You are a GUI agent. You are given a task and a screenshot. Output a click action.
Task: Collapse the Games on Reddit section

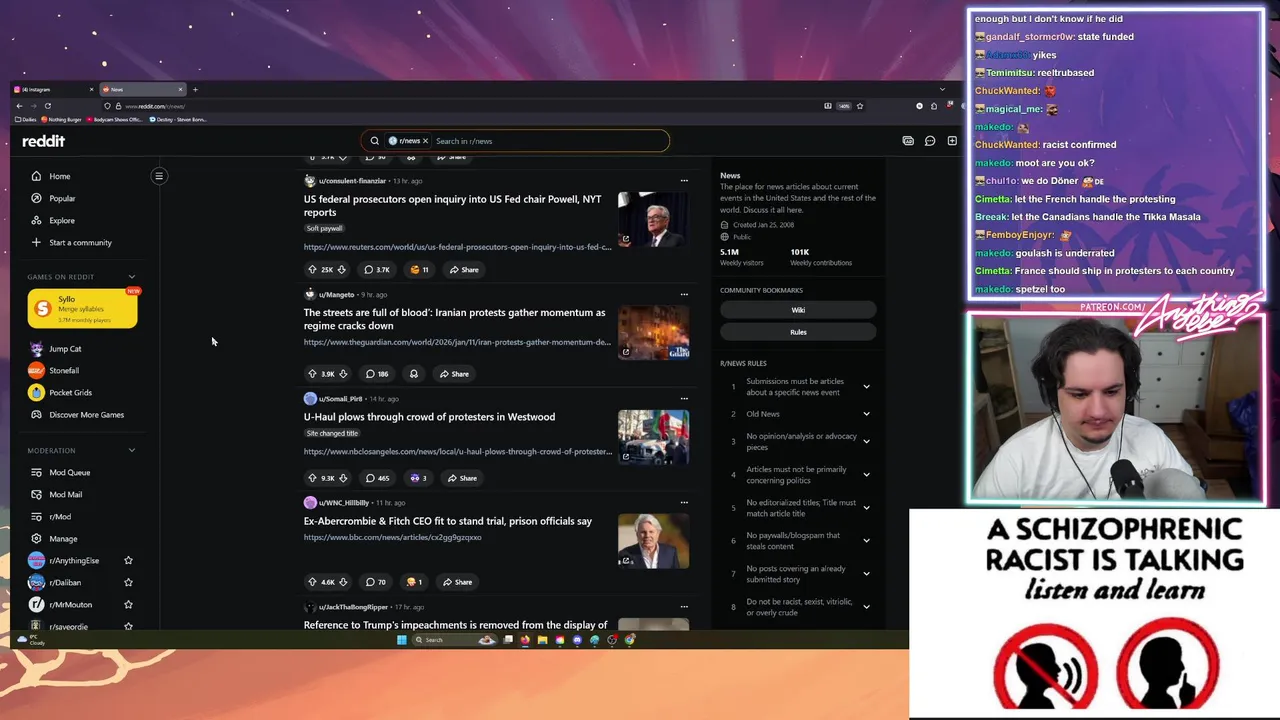132,277
